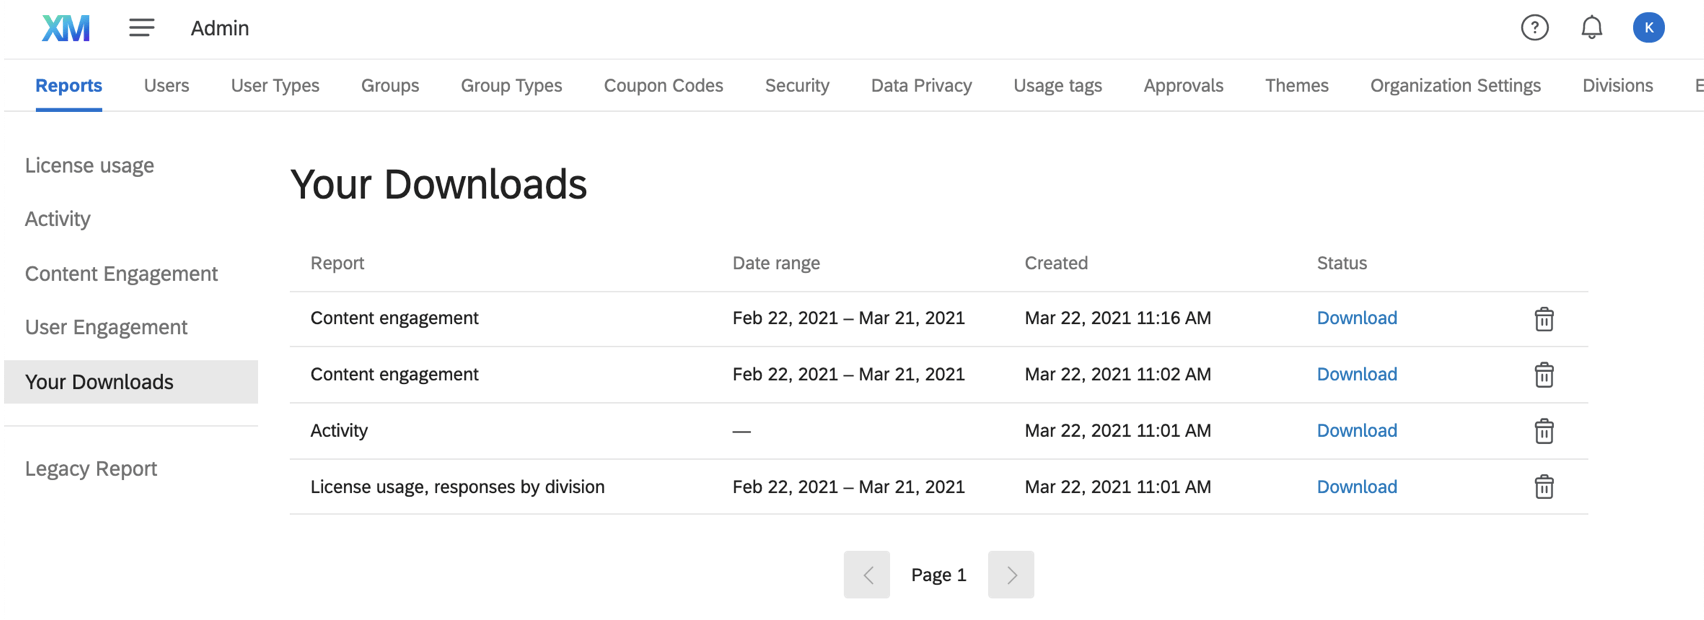This screenshot has height=620, width=1704.
Task: Select License usage in the sidebar
Action: [89, 166]
